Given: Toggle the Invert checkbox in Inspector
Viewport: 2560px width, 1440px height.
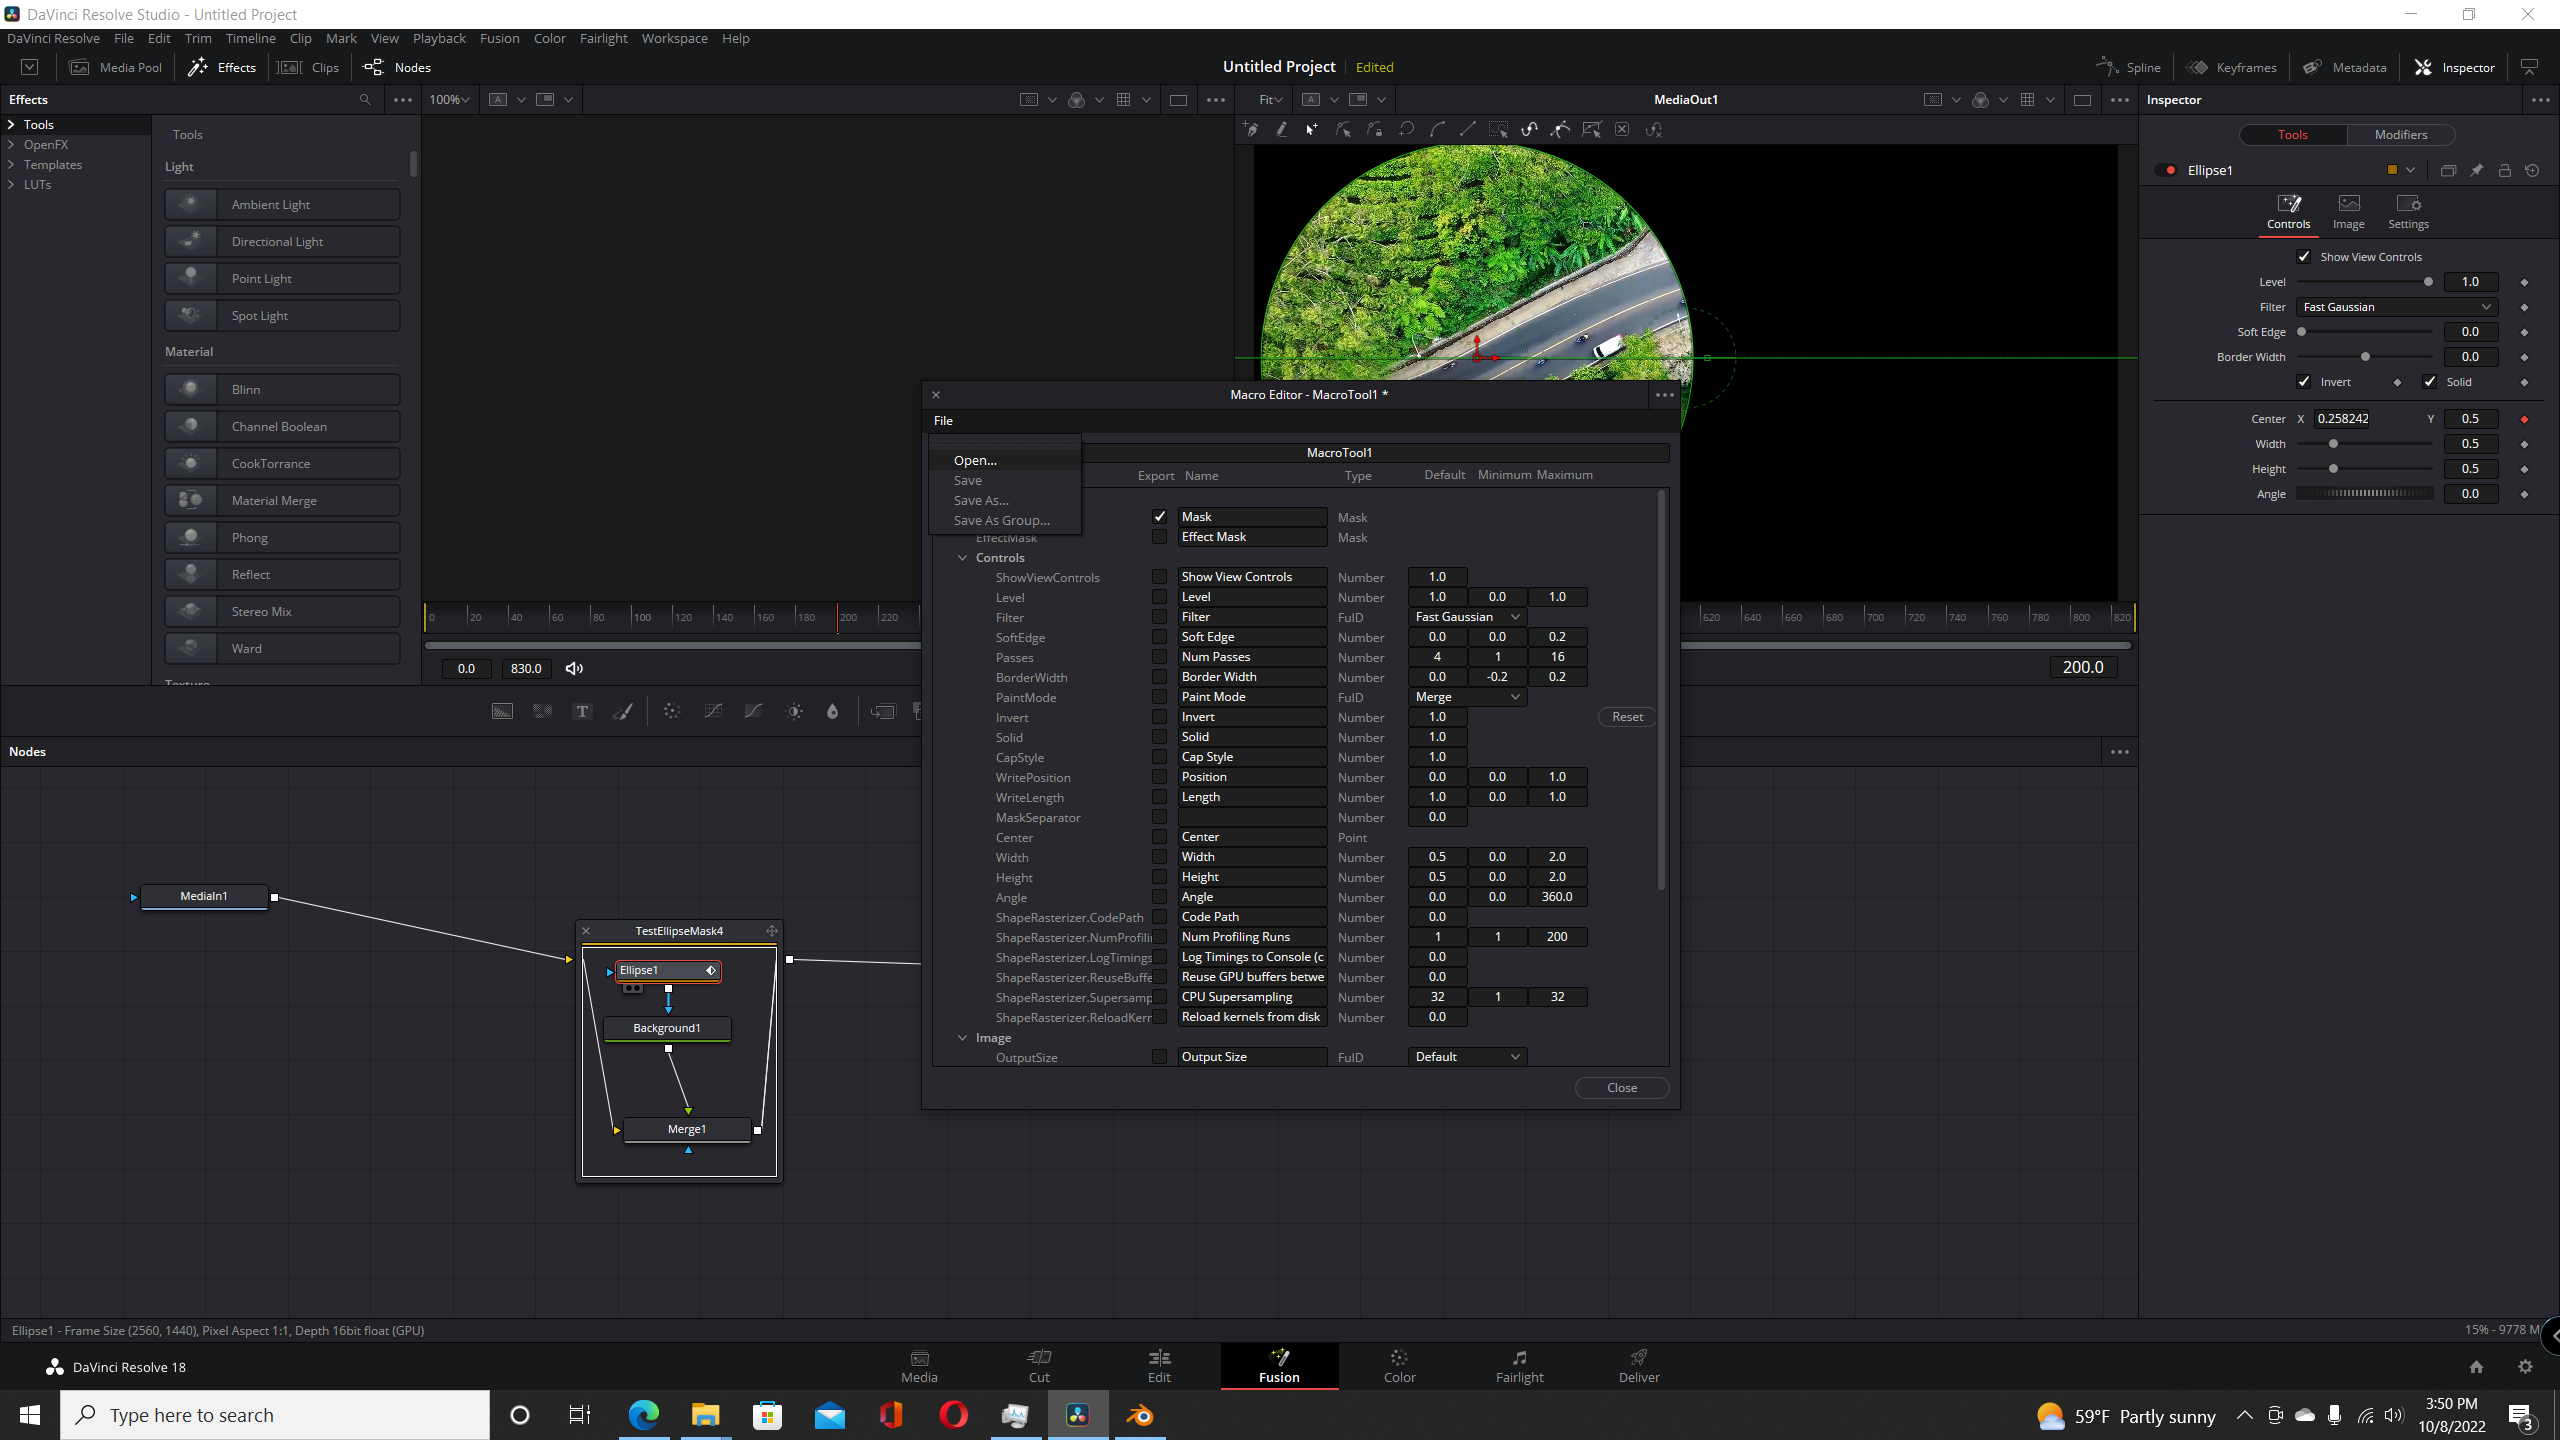Looking at the screenshot, I should [x=2304, y=382].
